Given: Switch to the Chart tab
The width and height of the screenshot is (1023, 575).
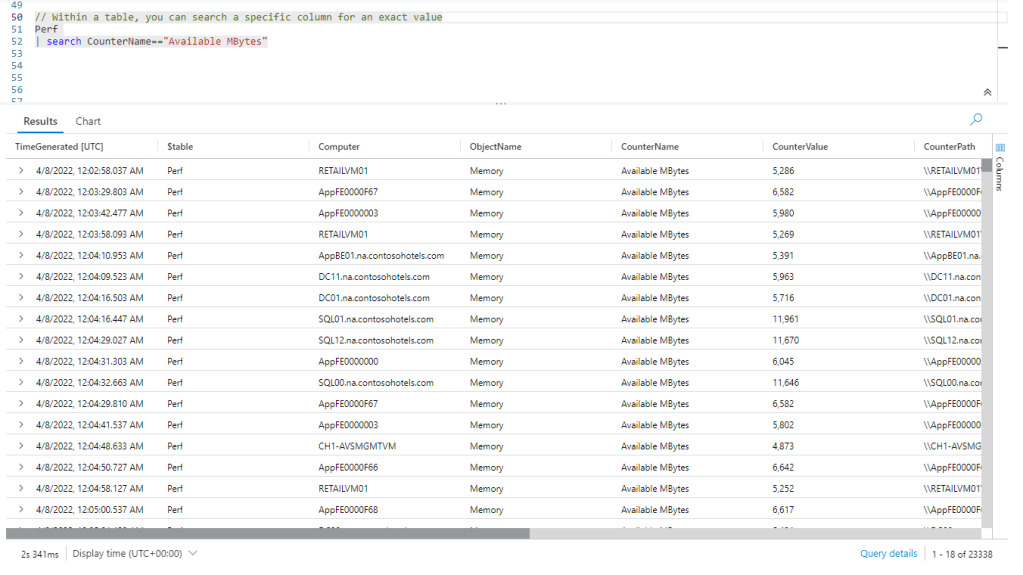Looking at the screenshot, I should pyautogui.click(x=88, y=121).
